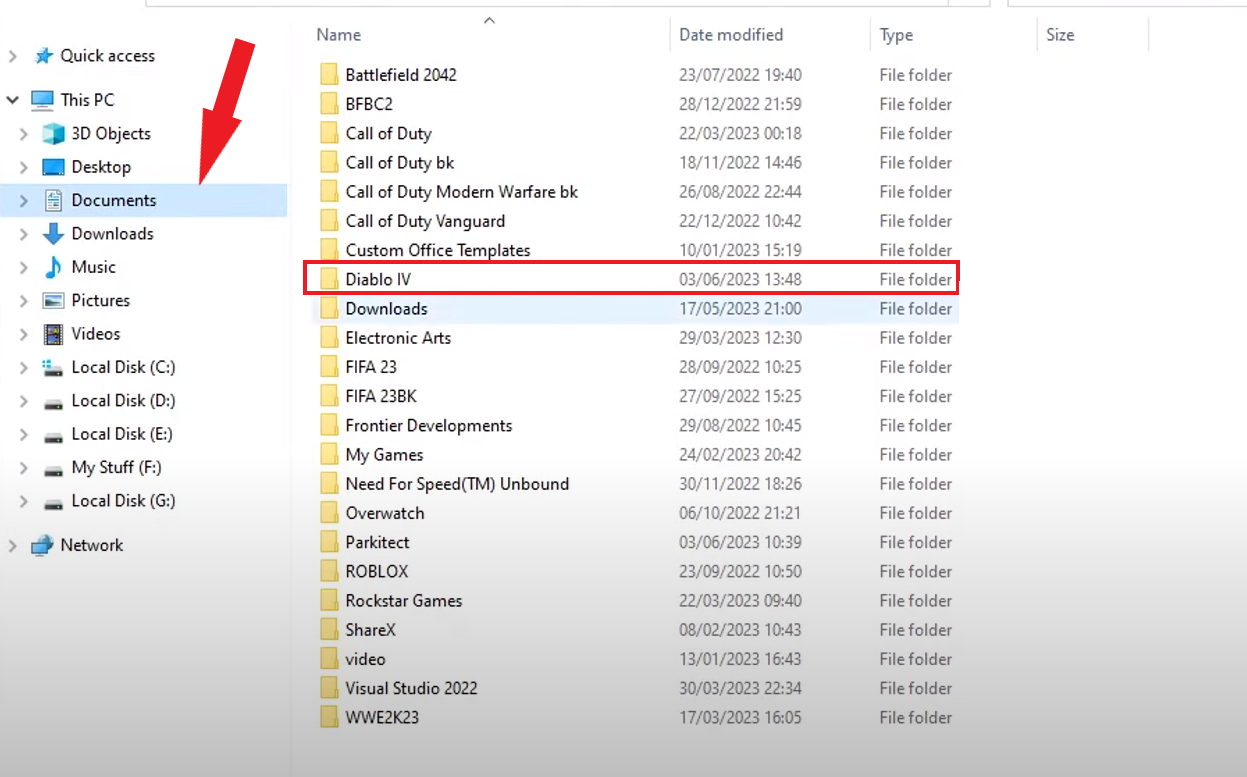
Task: Expand the Downloads tree node in sidebar
Action: [x=24, y=234]
